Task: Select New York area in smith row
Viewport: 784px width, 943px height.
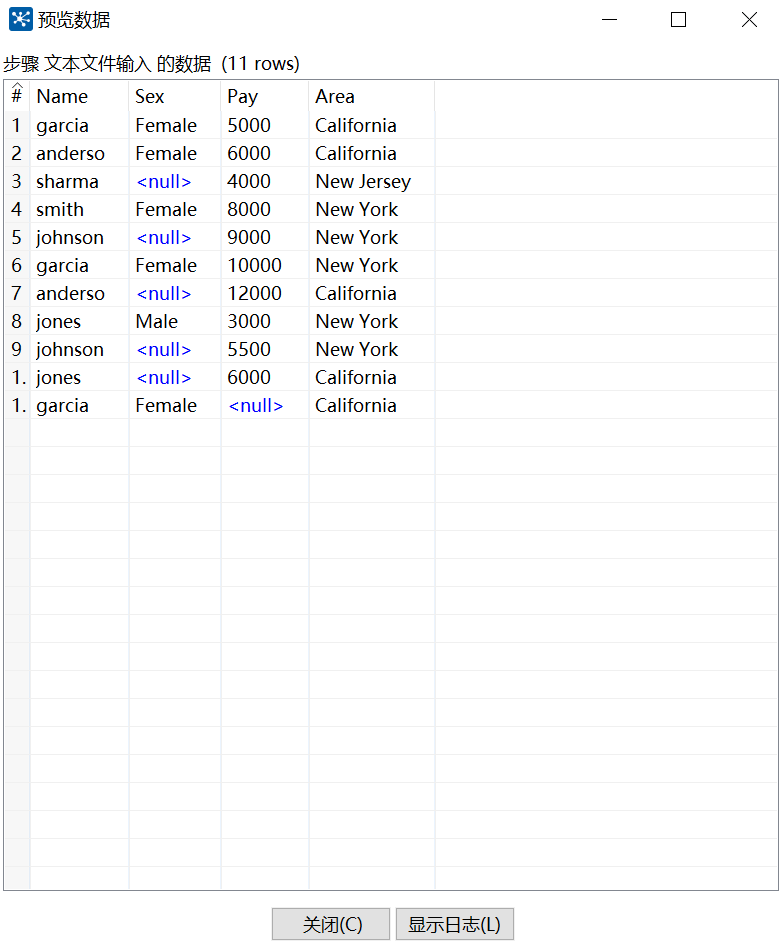Action: (x=372, y=209)
